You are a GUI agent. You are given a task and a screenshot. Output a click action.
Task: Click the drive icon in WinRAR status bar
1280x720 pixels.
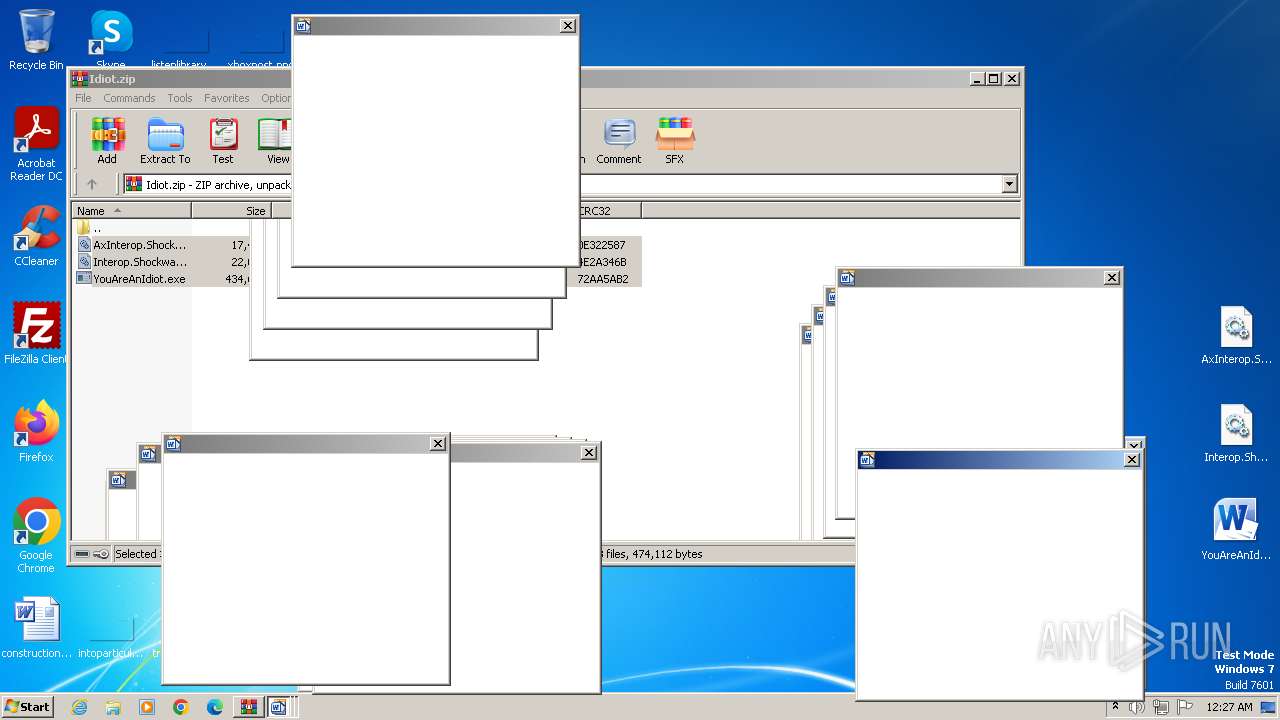coord(82,554)
